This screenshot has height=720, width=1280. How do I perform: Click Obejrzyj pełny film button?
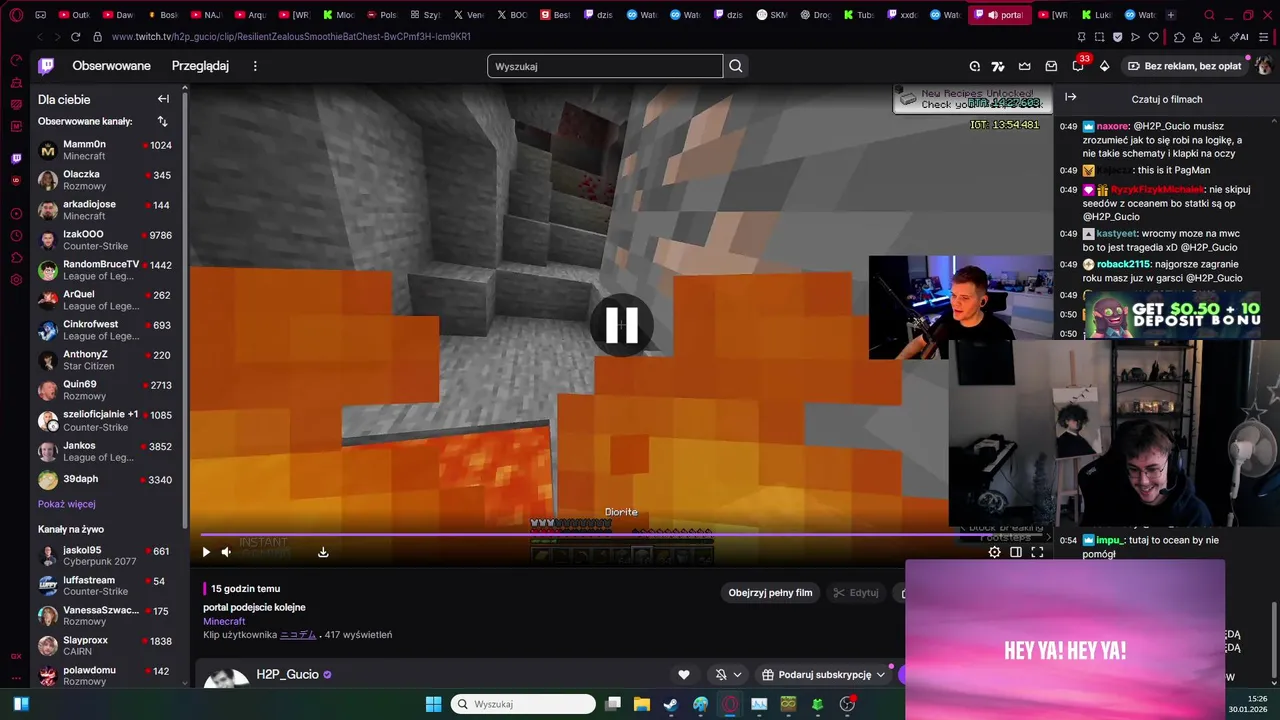(770, 593)
